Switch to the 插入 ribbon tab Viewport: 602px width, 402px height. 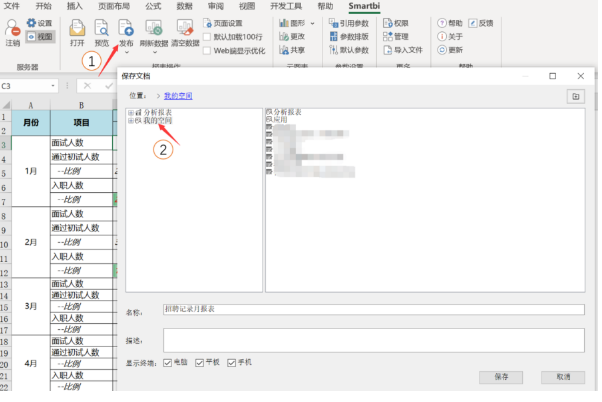tap(74, 6)
